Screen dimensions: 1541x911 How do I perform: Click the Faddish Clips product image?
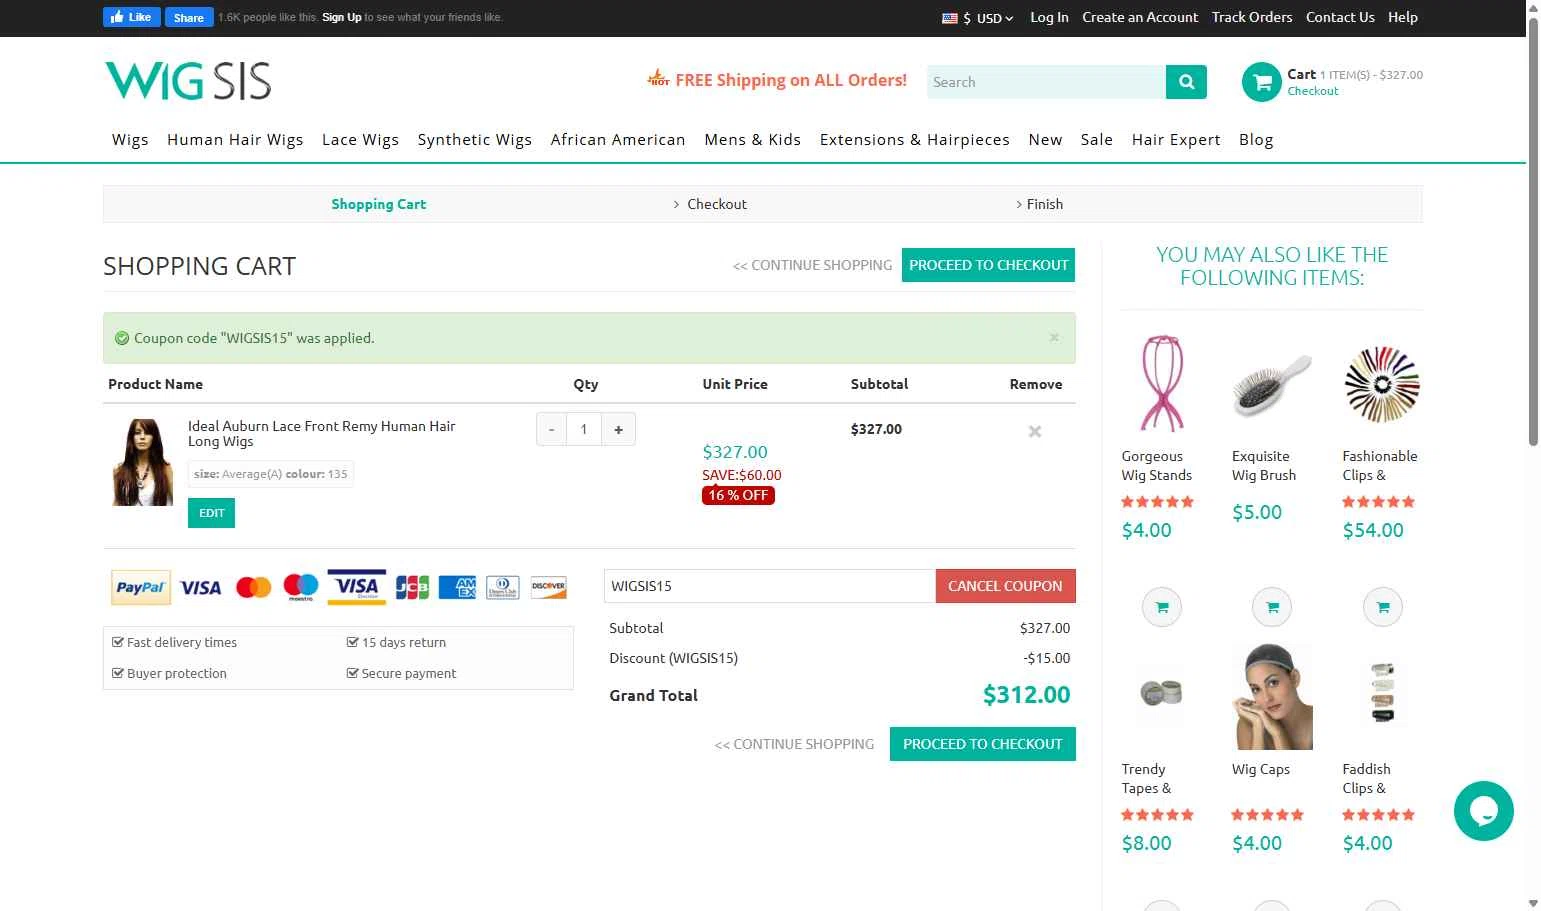pos(1383,692)
